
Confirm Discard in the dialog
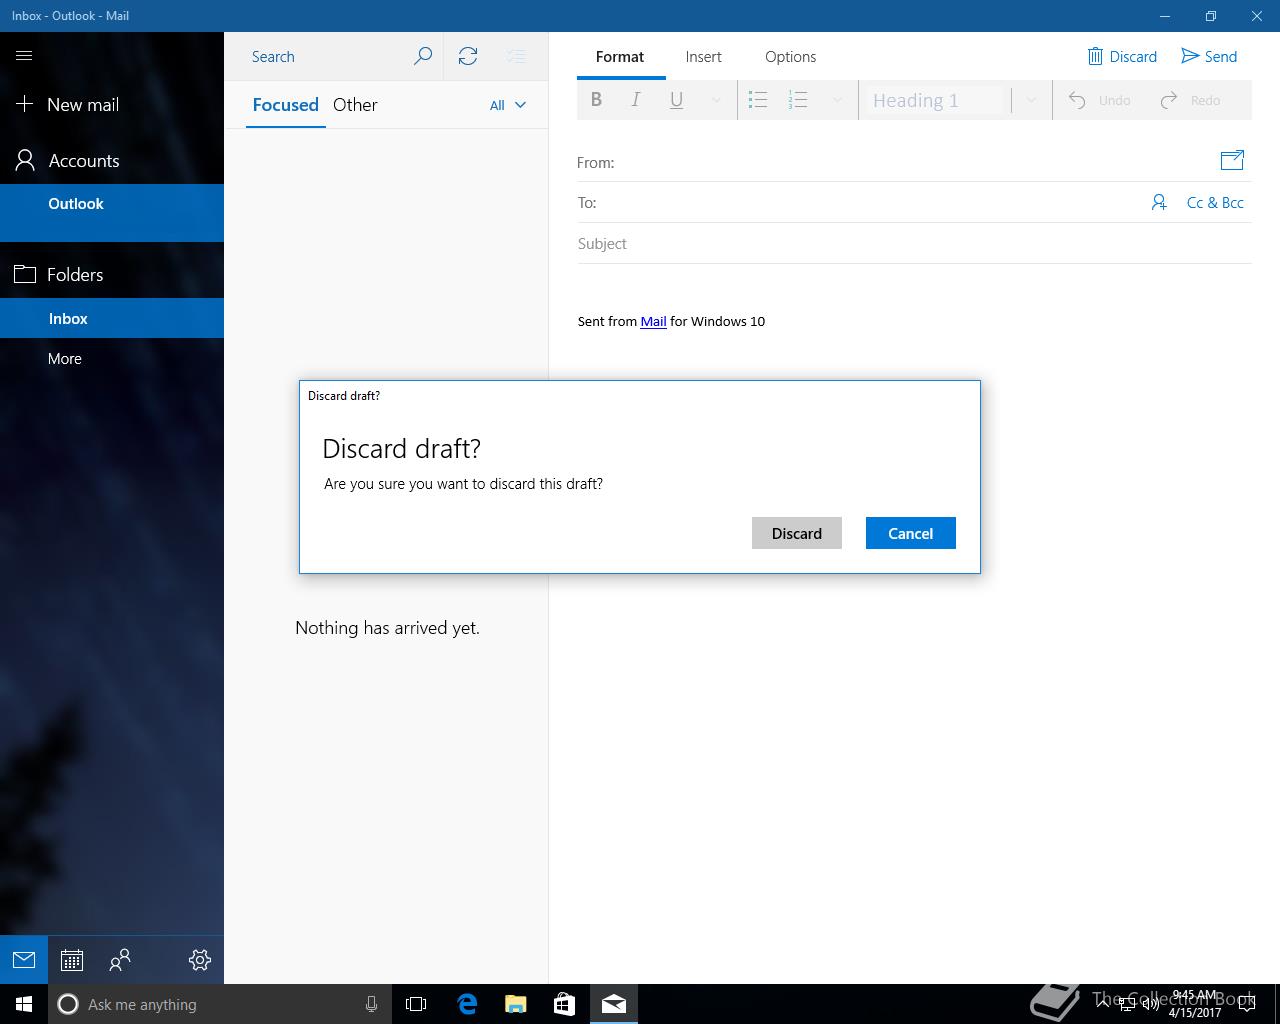tap(797, 533)
